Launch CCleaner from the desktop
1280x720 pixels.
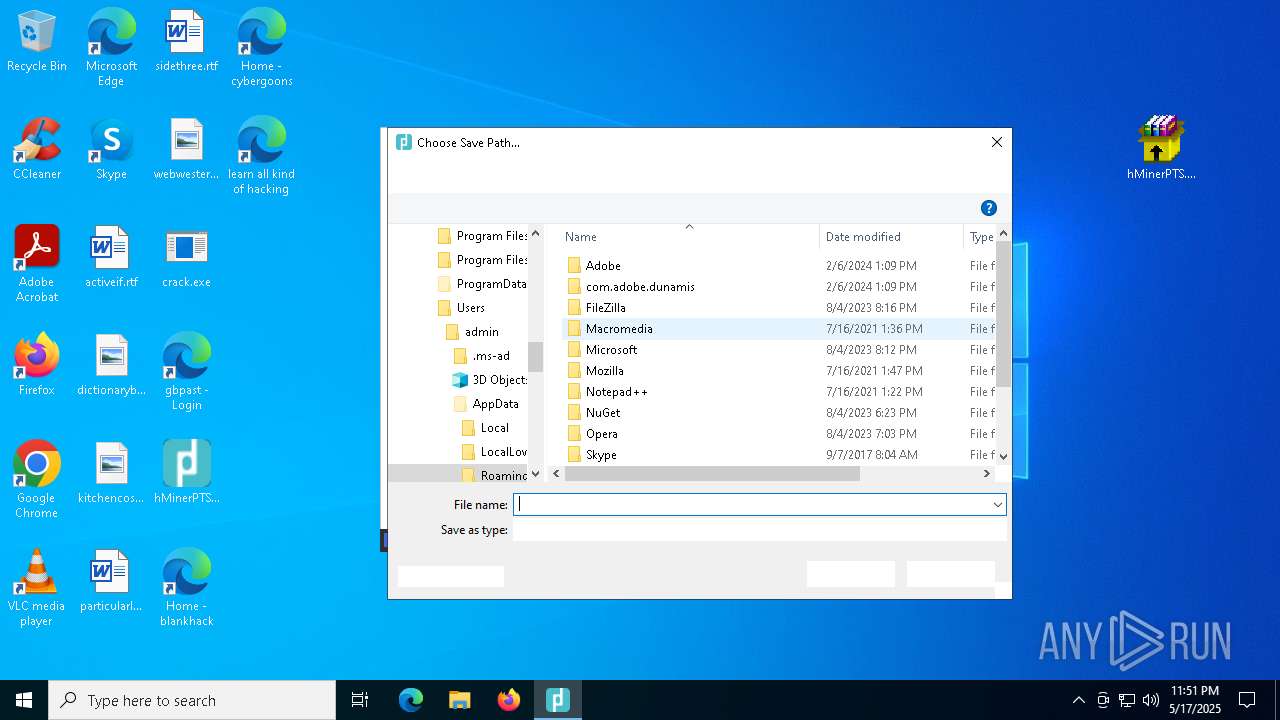tap(37, 150)
